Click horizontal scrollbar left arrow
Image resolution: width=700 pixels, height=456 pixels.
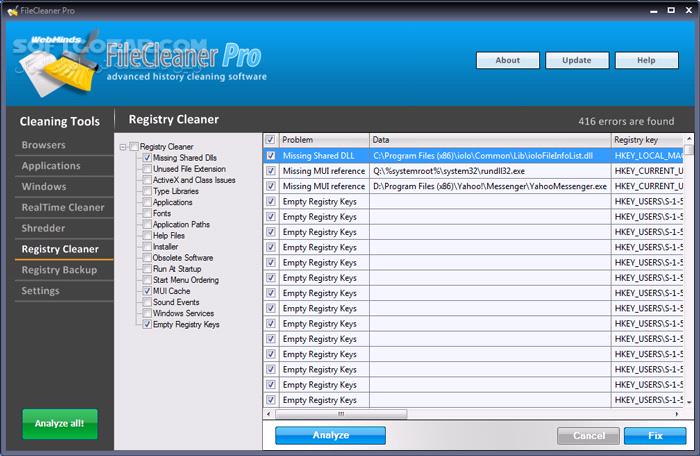(268, 414)
